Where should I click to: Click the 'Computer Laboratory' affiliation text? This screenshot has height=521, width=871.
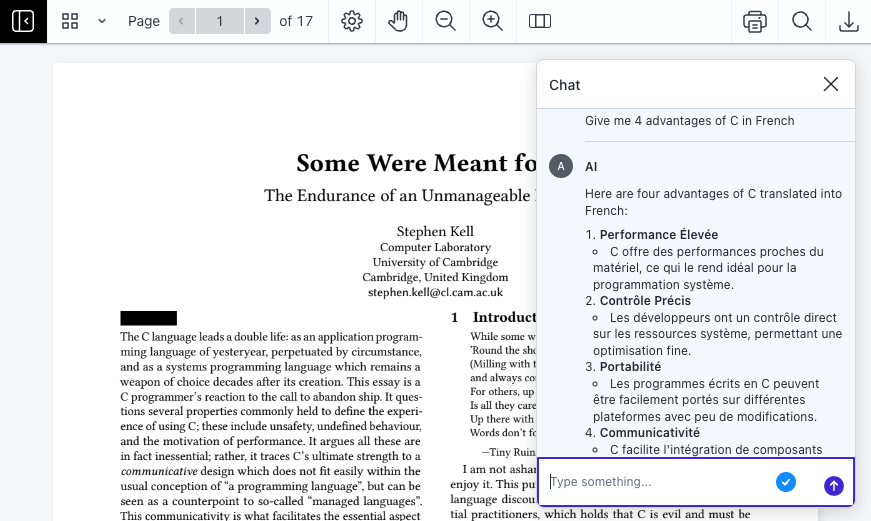click(x=435, y=247)
